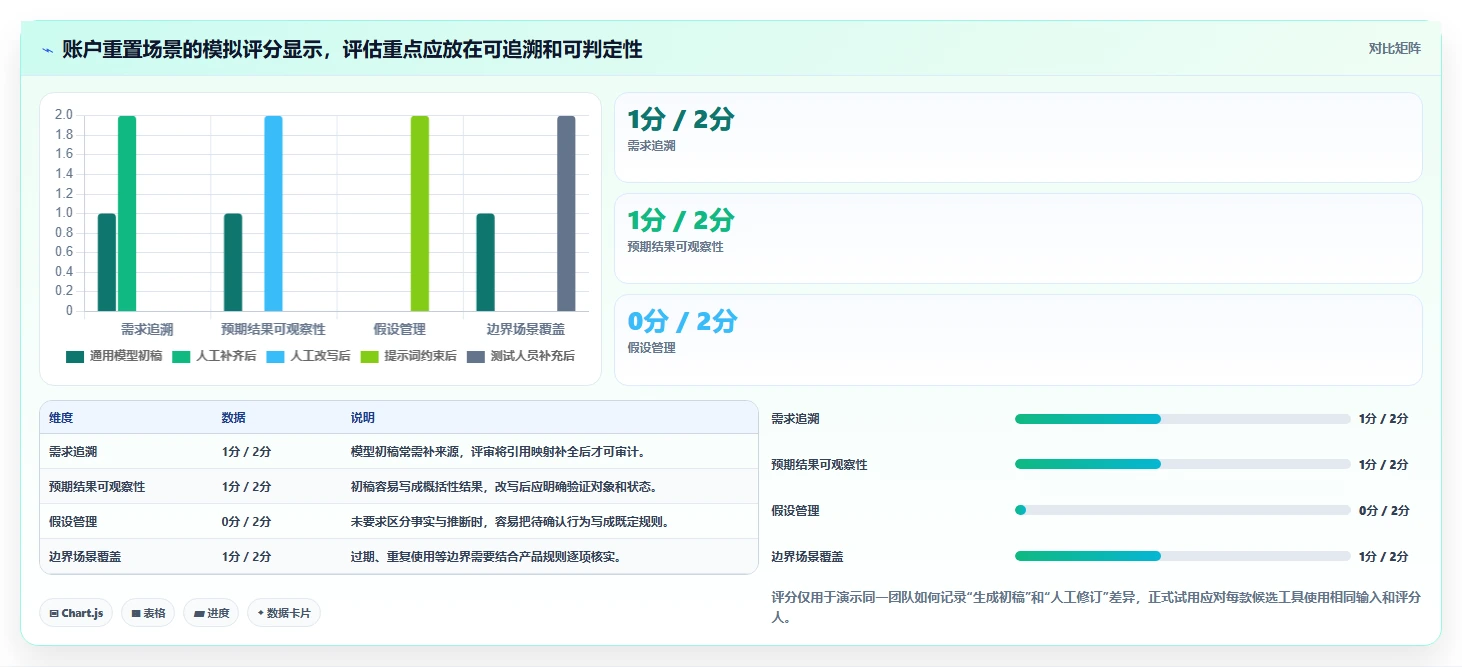Click the blue 人工改写后 bar in chart
Screen dimensions: 1462x667
tap(273, 213)
